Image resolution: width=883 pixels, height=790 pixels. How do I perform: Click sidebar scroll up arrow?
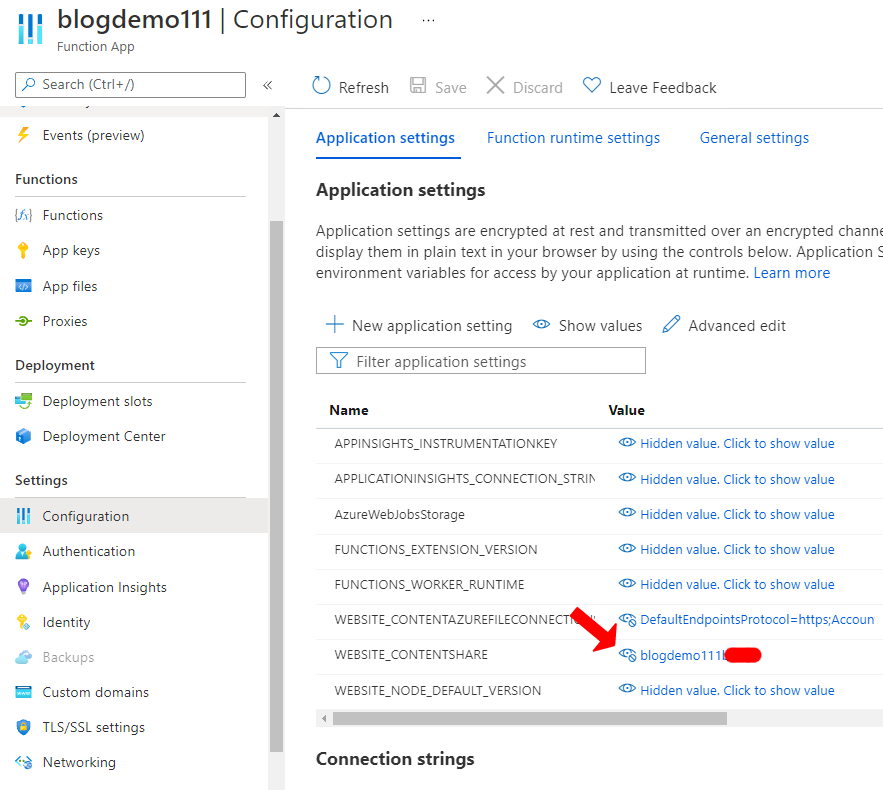coord(276,115)
